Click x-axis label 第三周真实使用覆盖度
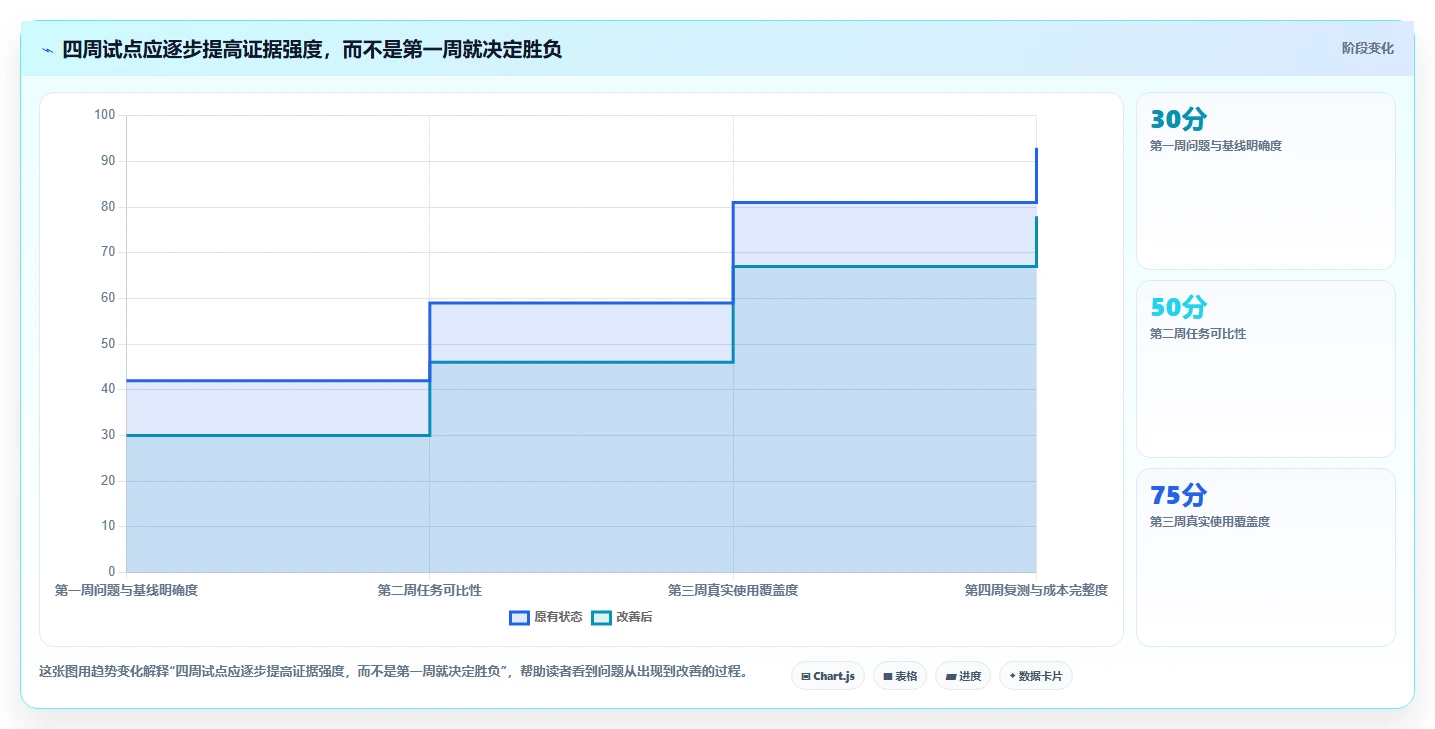Viewport: 1435px width, 729px height. [x=733, y=590]
